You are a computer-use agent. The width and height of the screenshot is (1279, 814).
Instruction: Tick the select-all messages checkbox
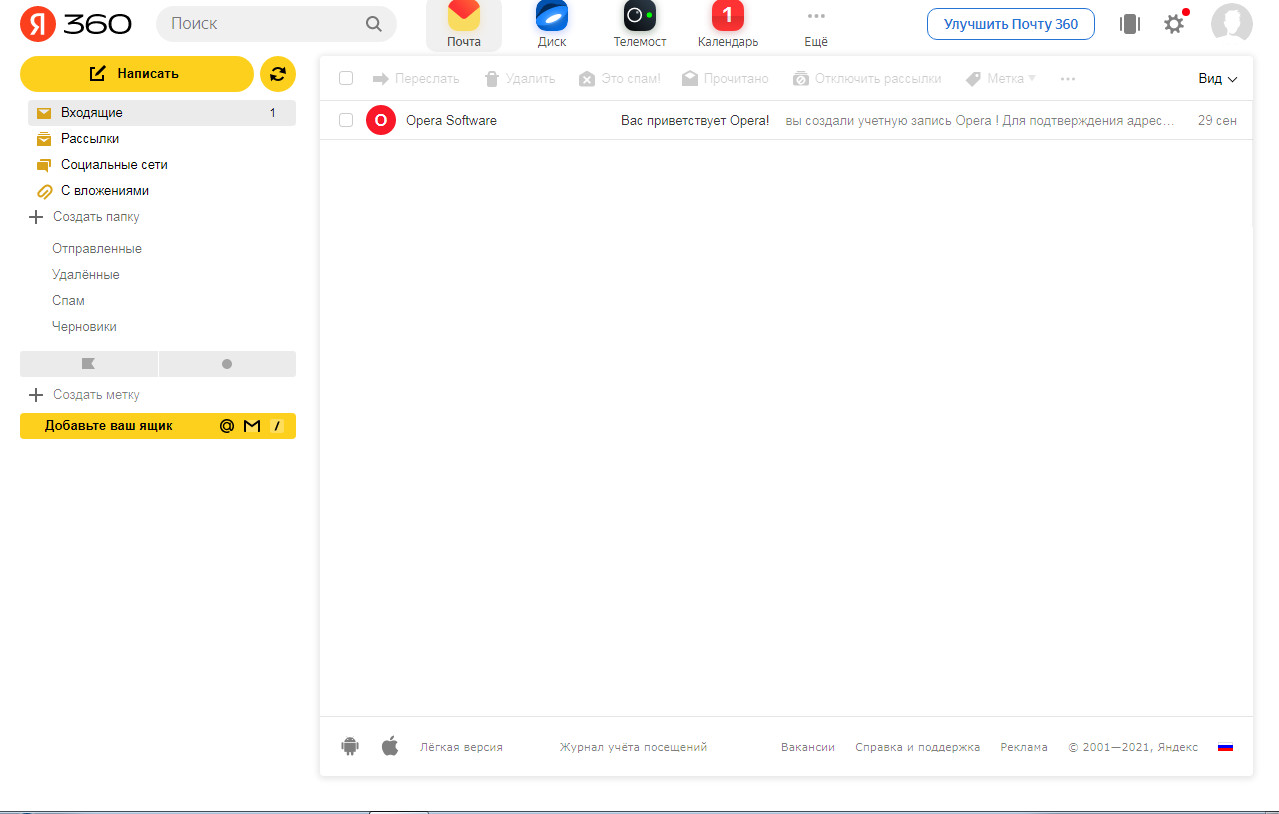346,78
